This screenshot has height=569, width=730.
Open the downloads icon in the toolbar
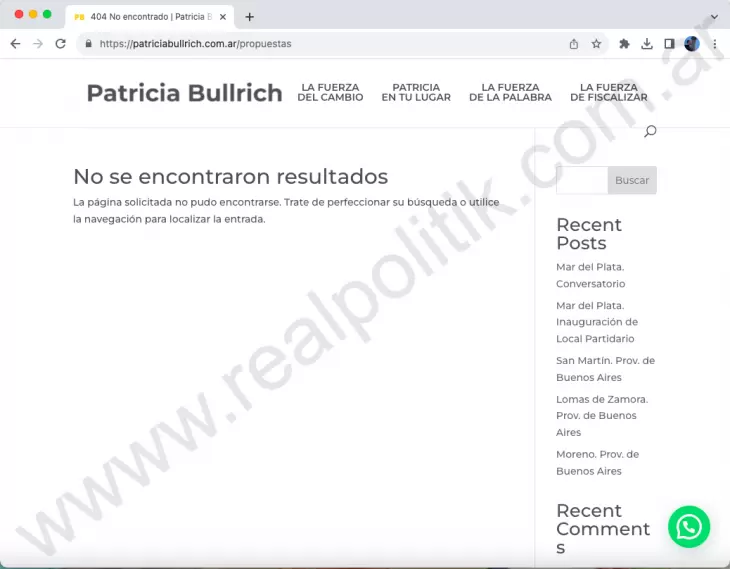(647, 44)
